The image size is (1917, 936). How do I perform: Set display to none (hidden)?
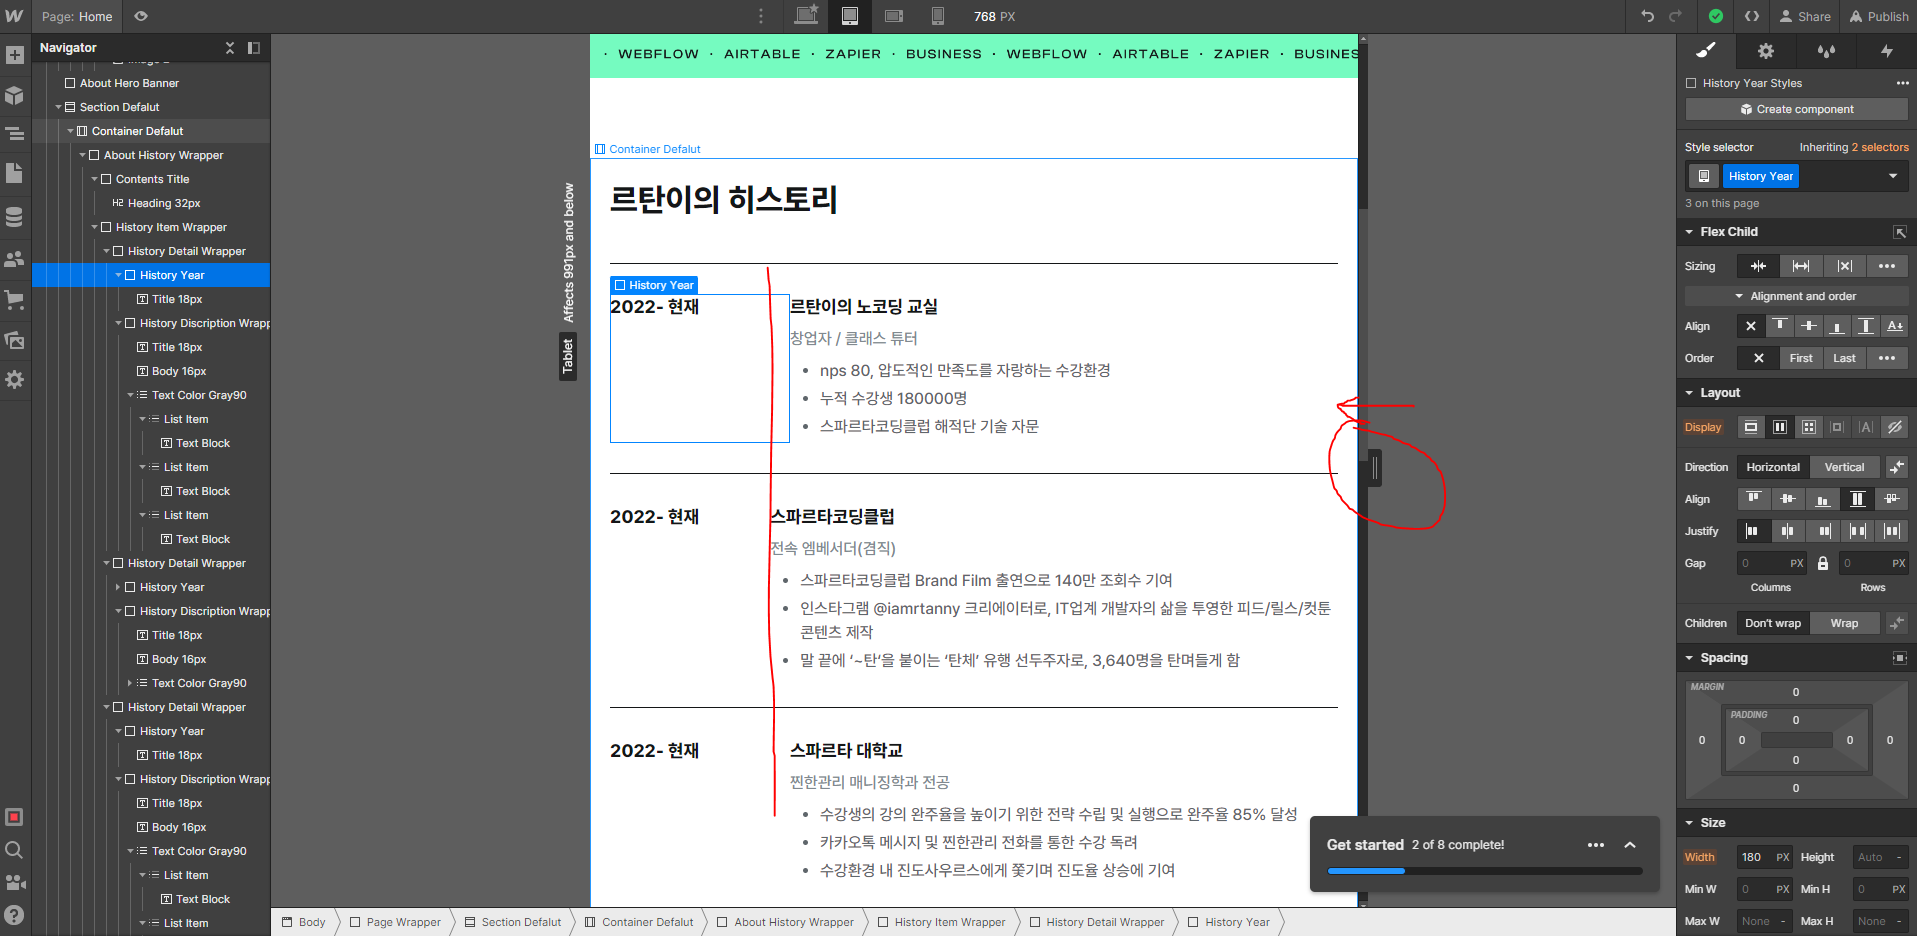click(x=1895, y=427)
